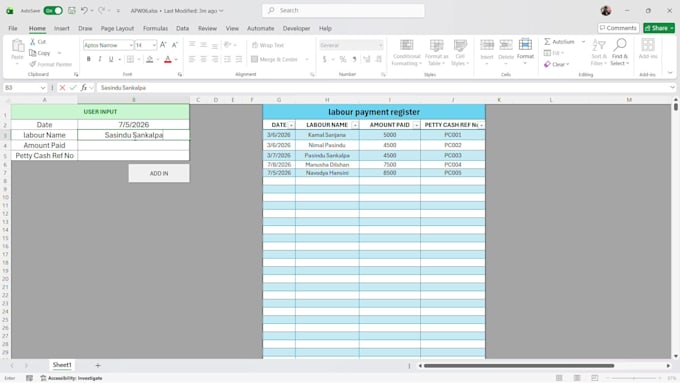This screenshot has height=383, width=680.
Task: Open the Aptos Narrow font name dropdown
Action: point(131,45)
